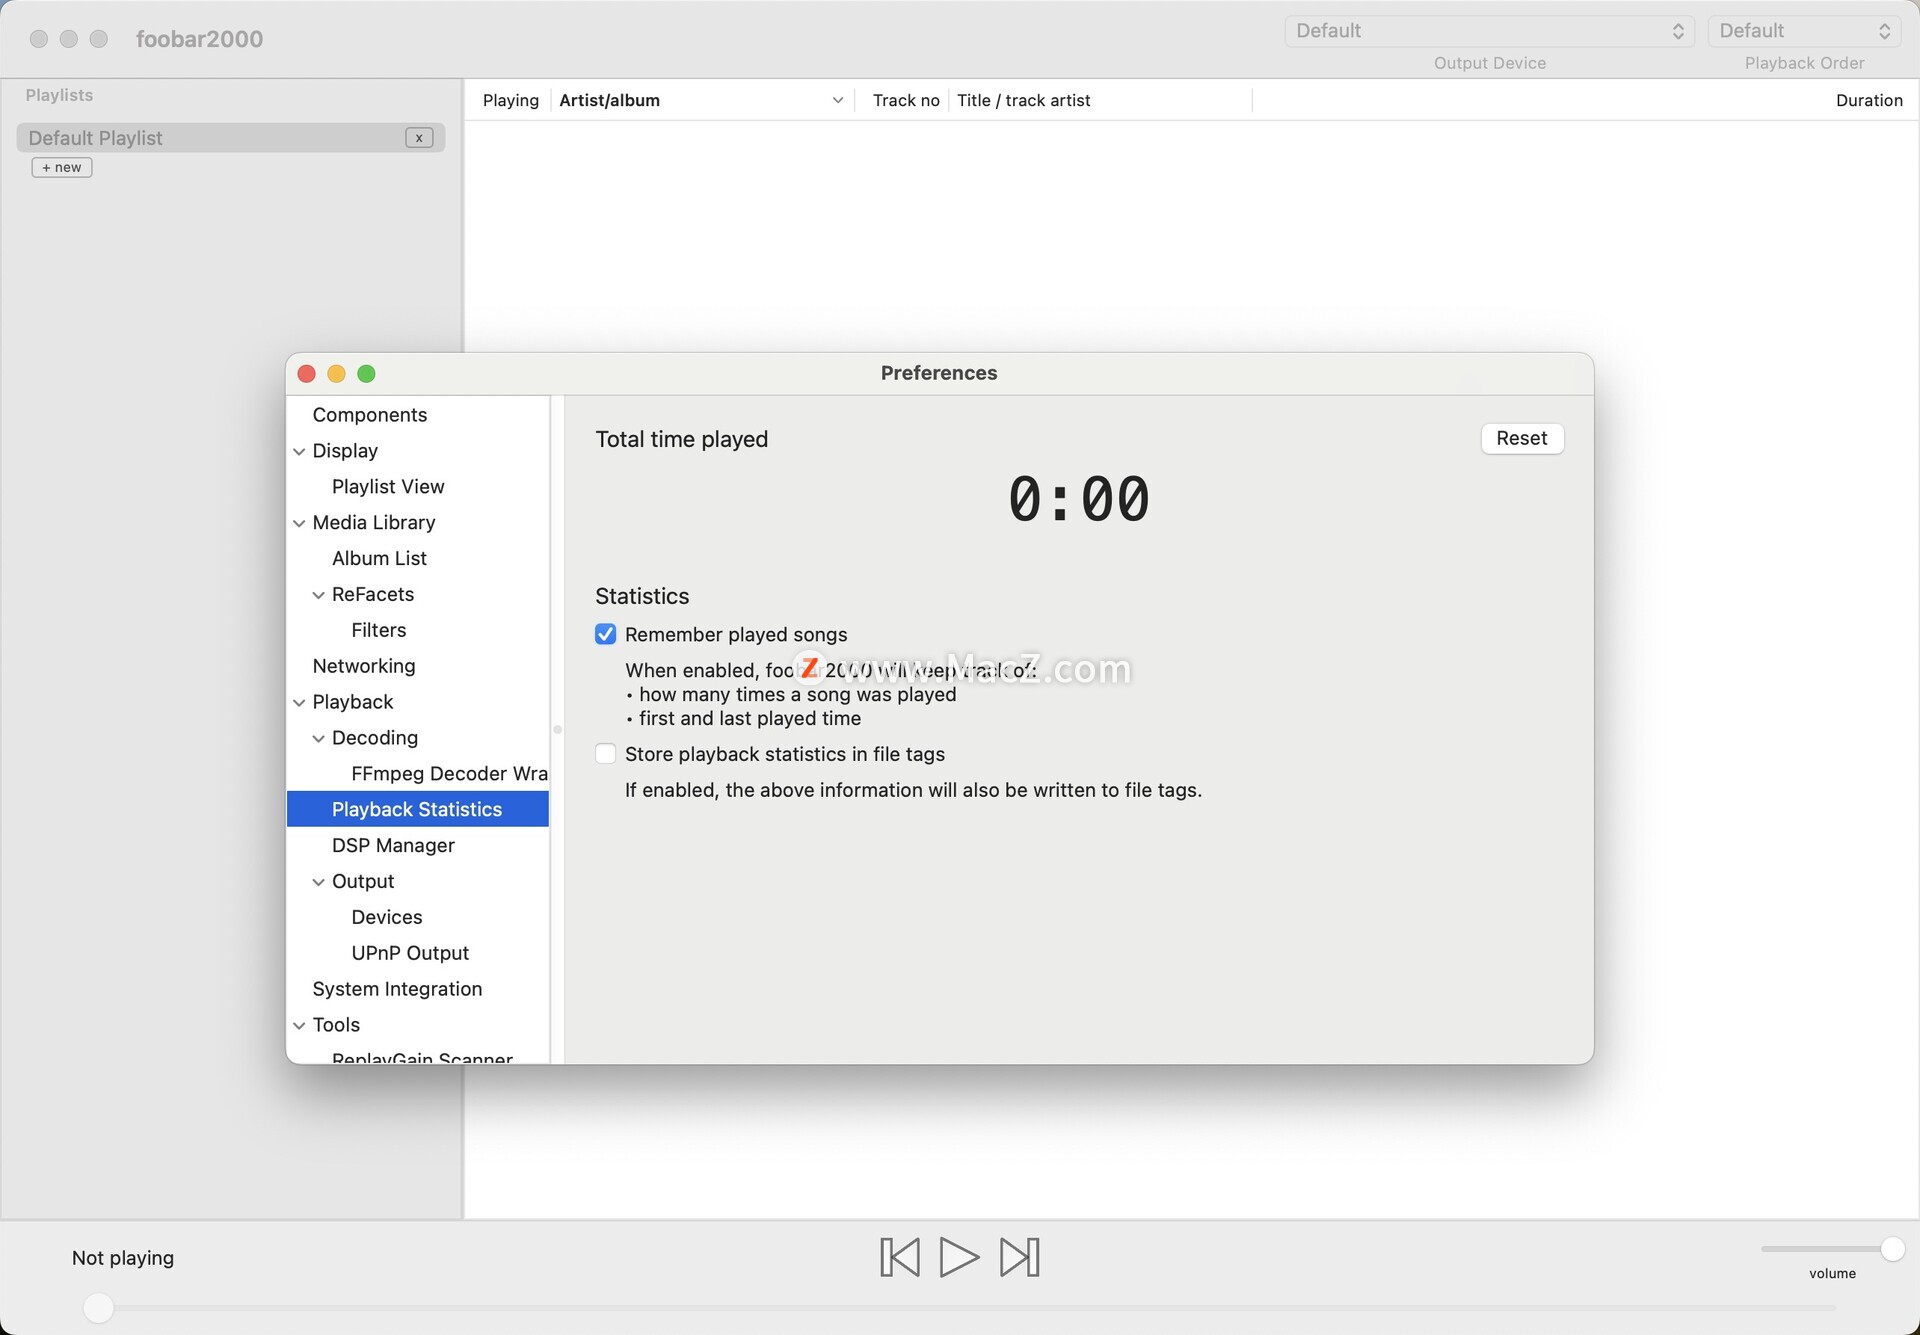Click the seek bar knob
The width and height of the screenshot is (1920, 1335).
(x=98, y=1307)
